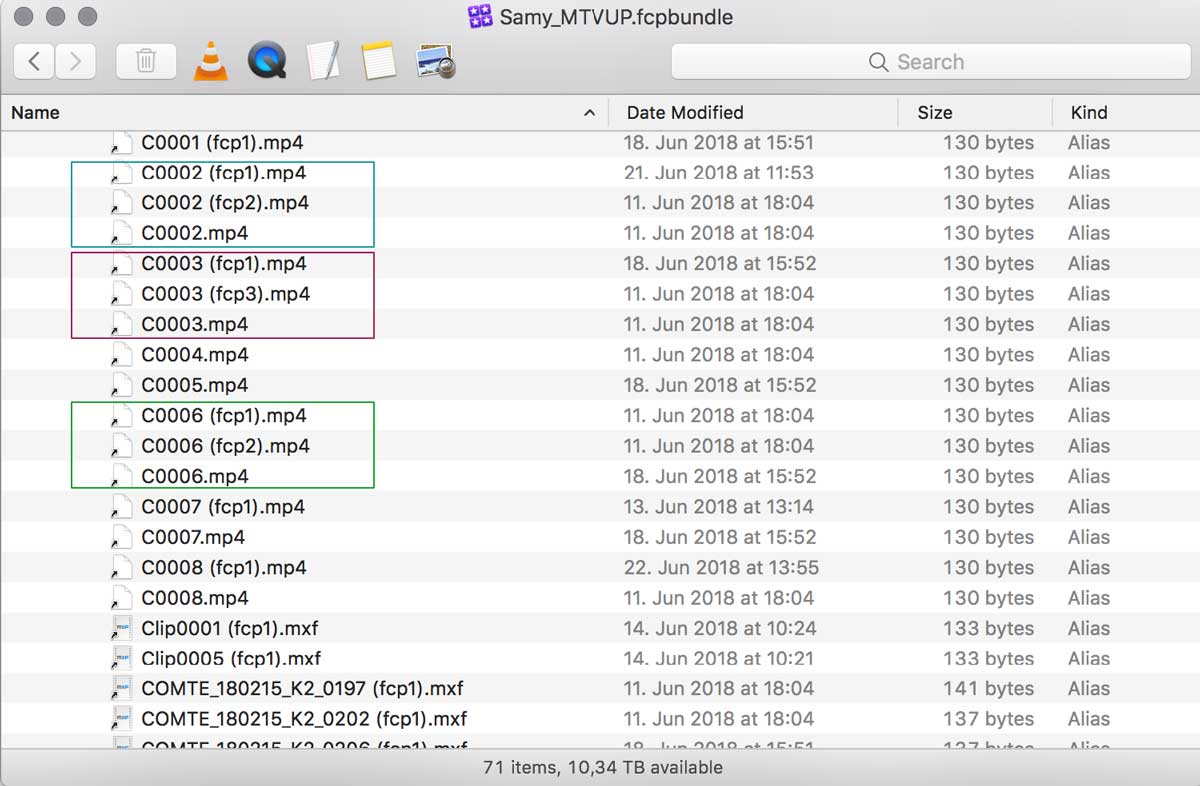1200x786 pixels.
Task: Select file icon of C0002 (fcp1).mp4
Action: (121, 173)
